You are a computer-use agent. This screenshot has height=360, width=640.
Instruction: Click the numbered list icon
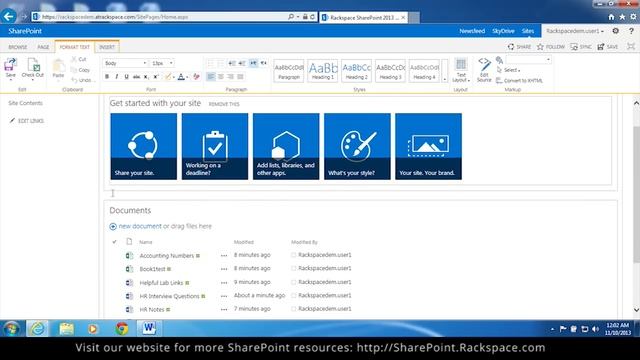pos(221,63)
